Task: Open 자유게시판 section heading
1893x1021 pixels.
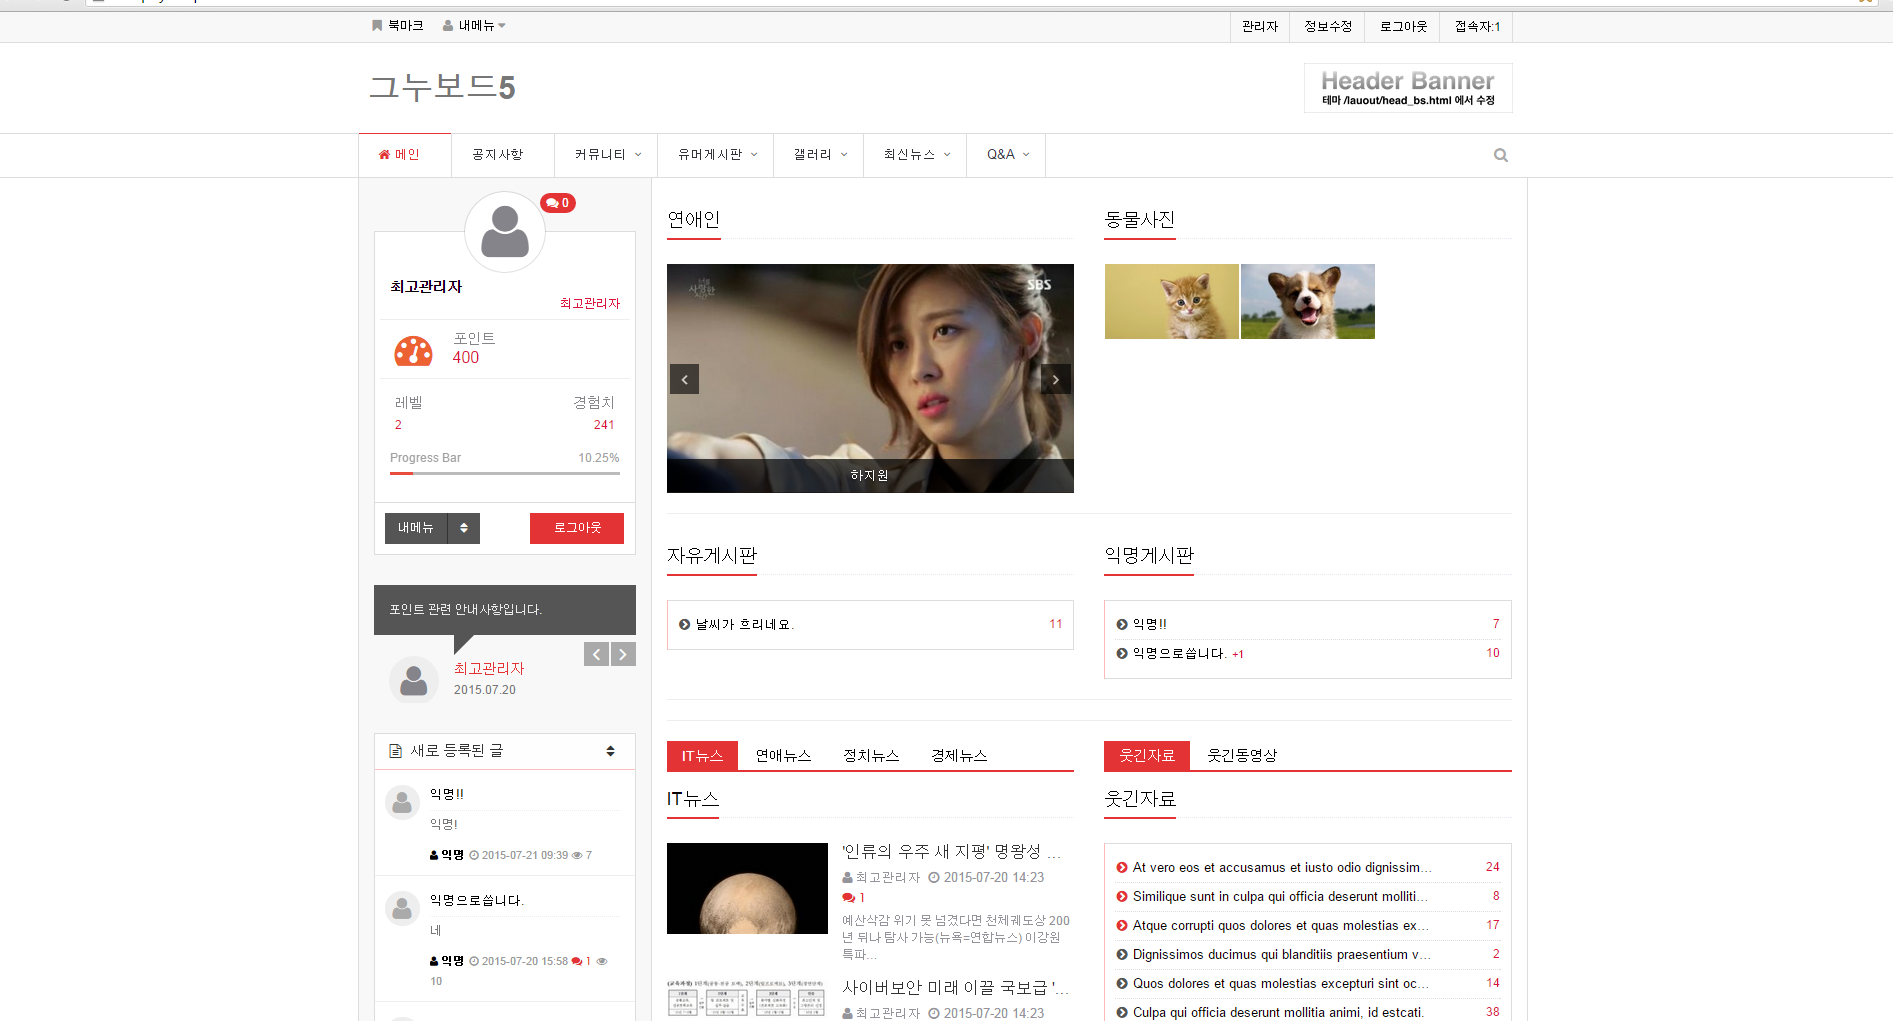Action: [x=712, y=555]
